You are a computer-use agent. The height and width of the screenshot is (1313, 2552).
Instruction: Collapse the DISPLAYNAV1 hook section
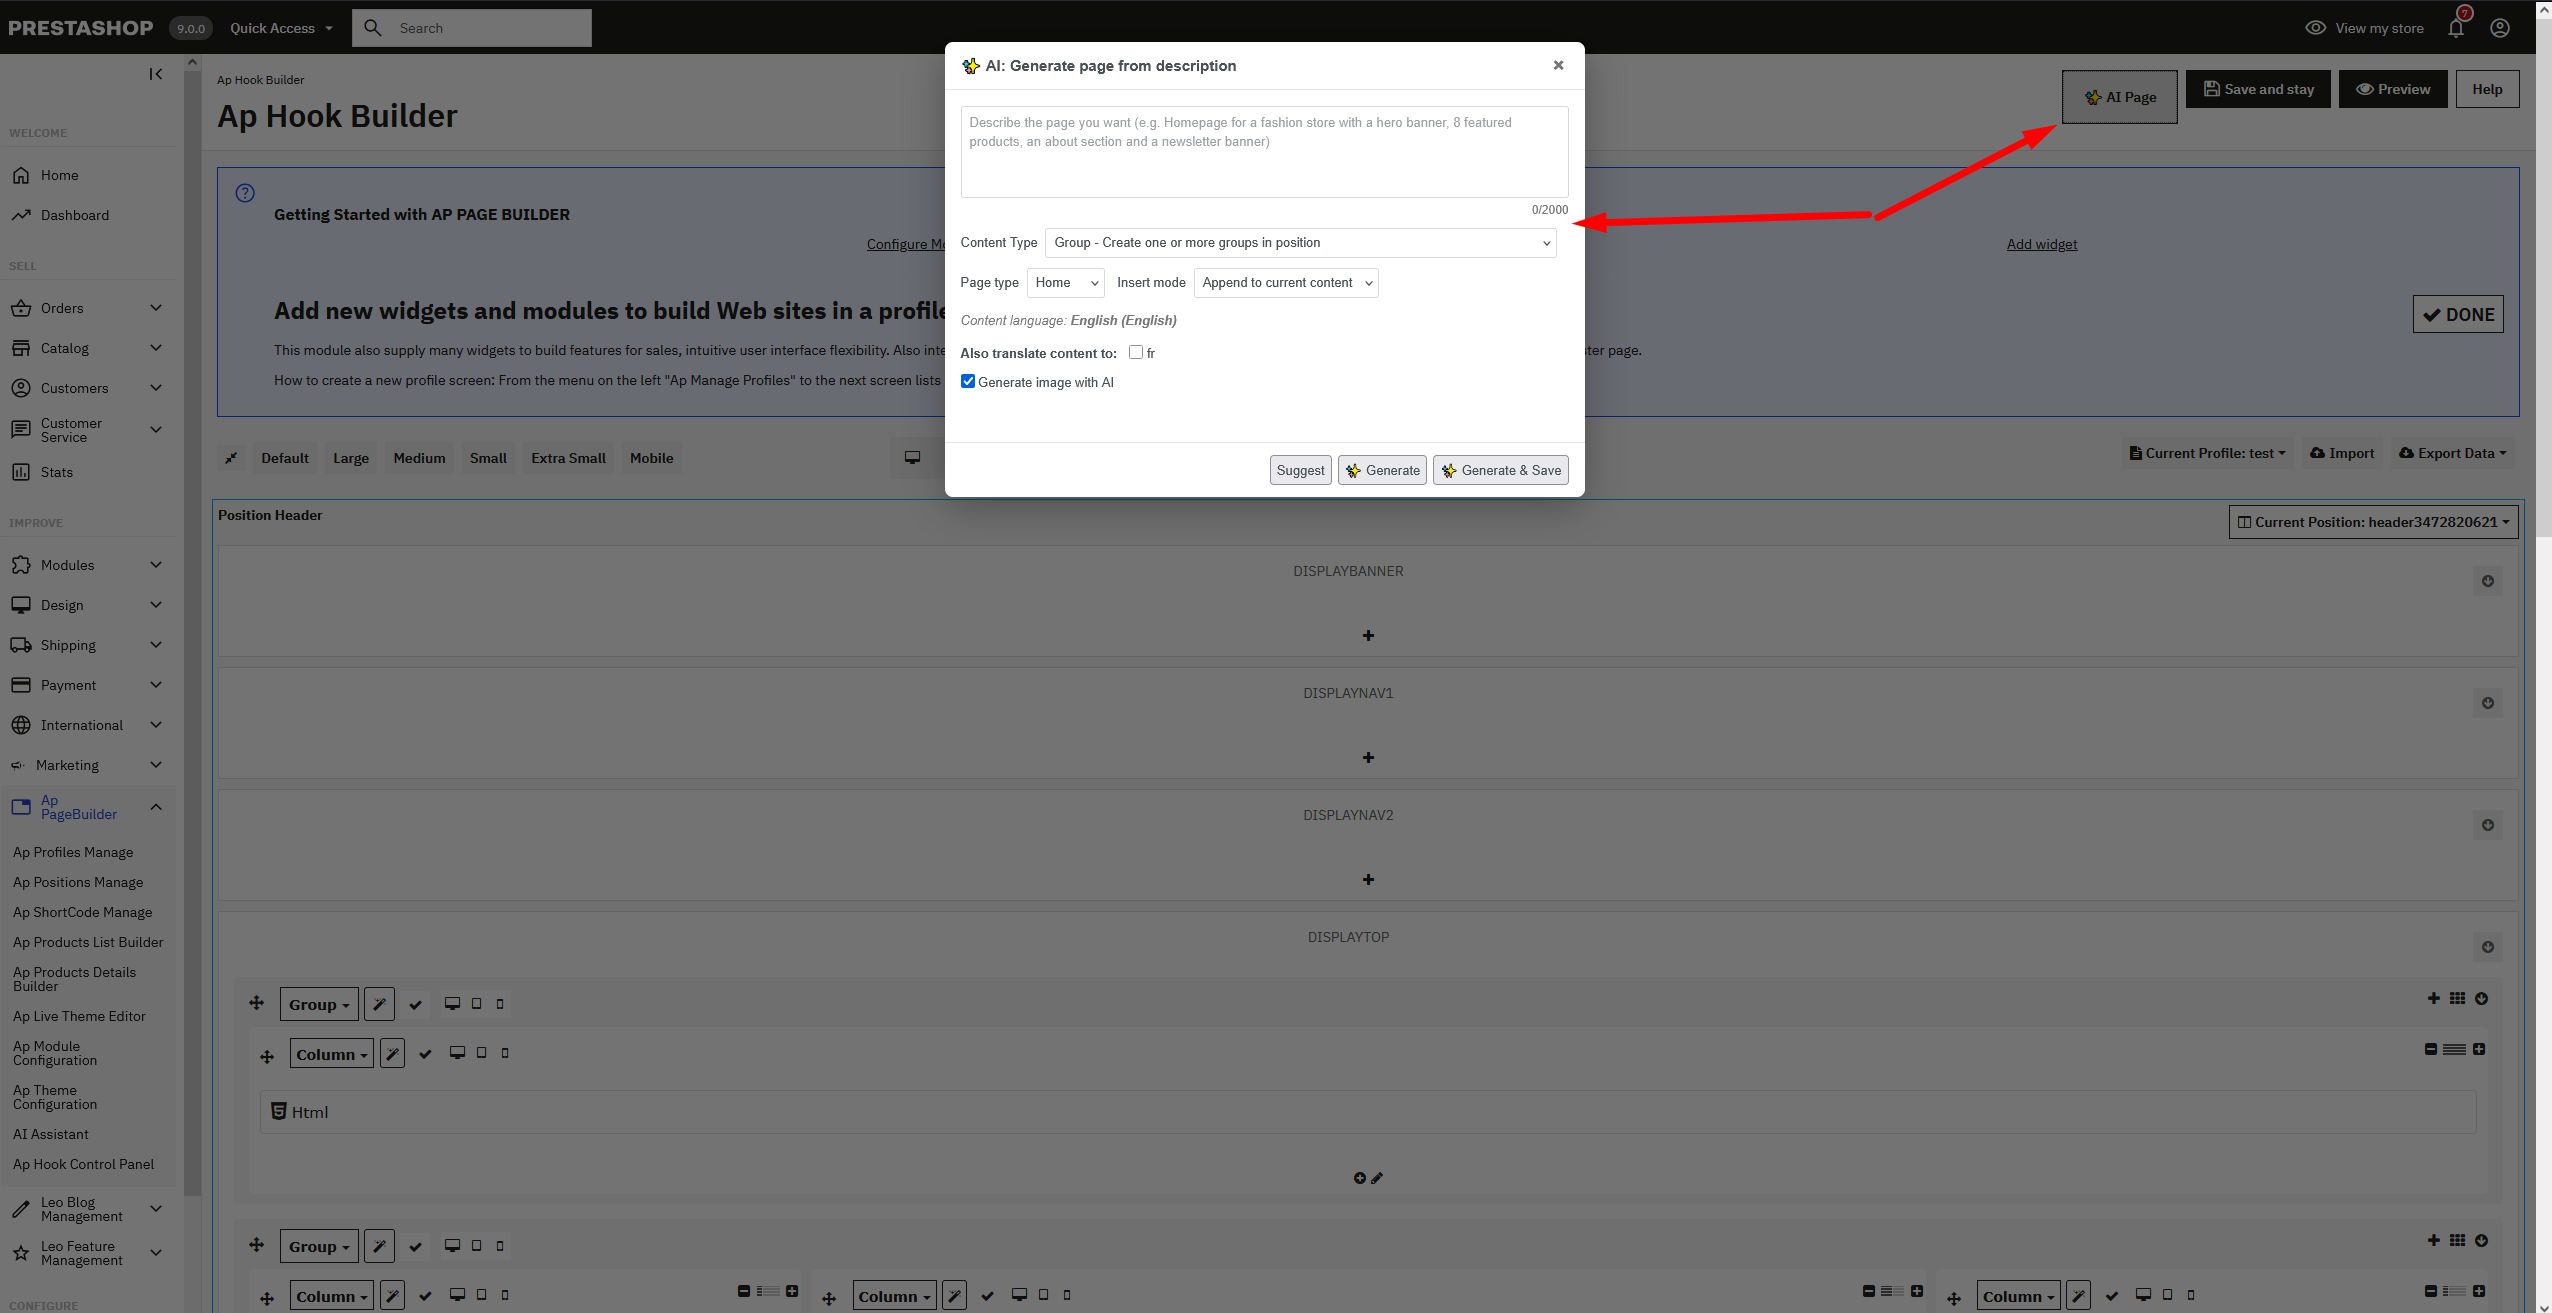pos(2488,703)
